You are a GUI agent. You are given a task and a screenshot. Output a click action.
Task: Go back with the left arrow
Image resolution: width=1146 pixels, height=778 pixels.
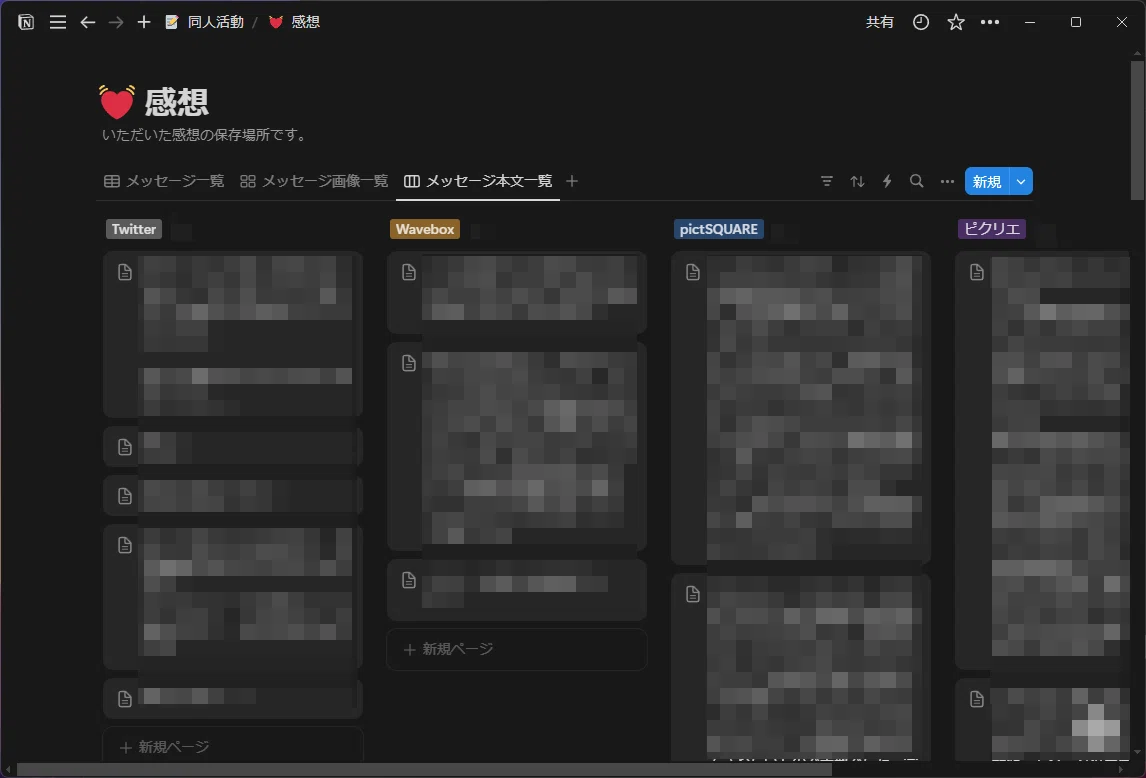[88, 22]
